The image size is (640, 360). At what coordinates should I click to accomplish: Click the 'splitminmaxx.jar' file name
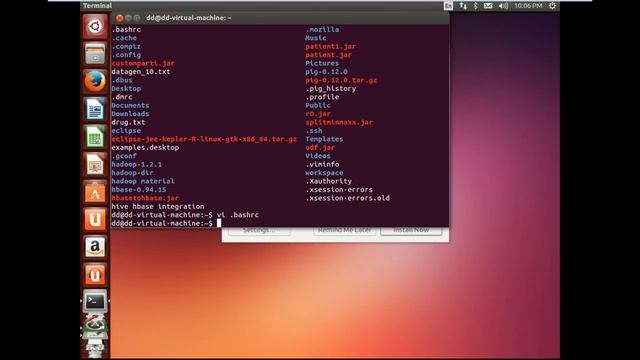[339, 122]
